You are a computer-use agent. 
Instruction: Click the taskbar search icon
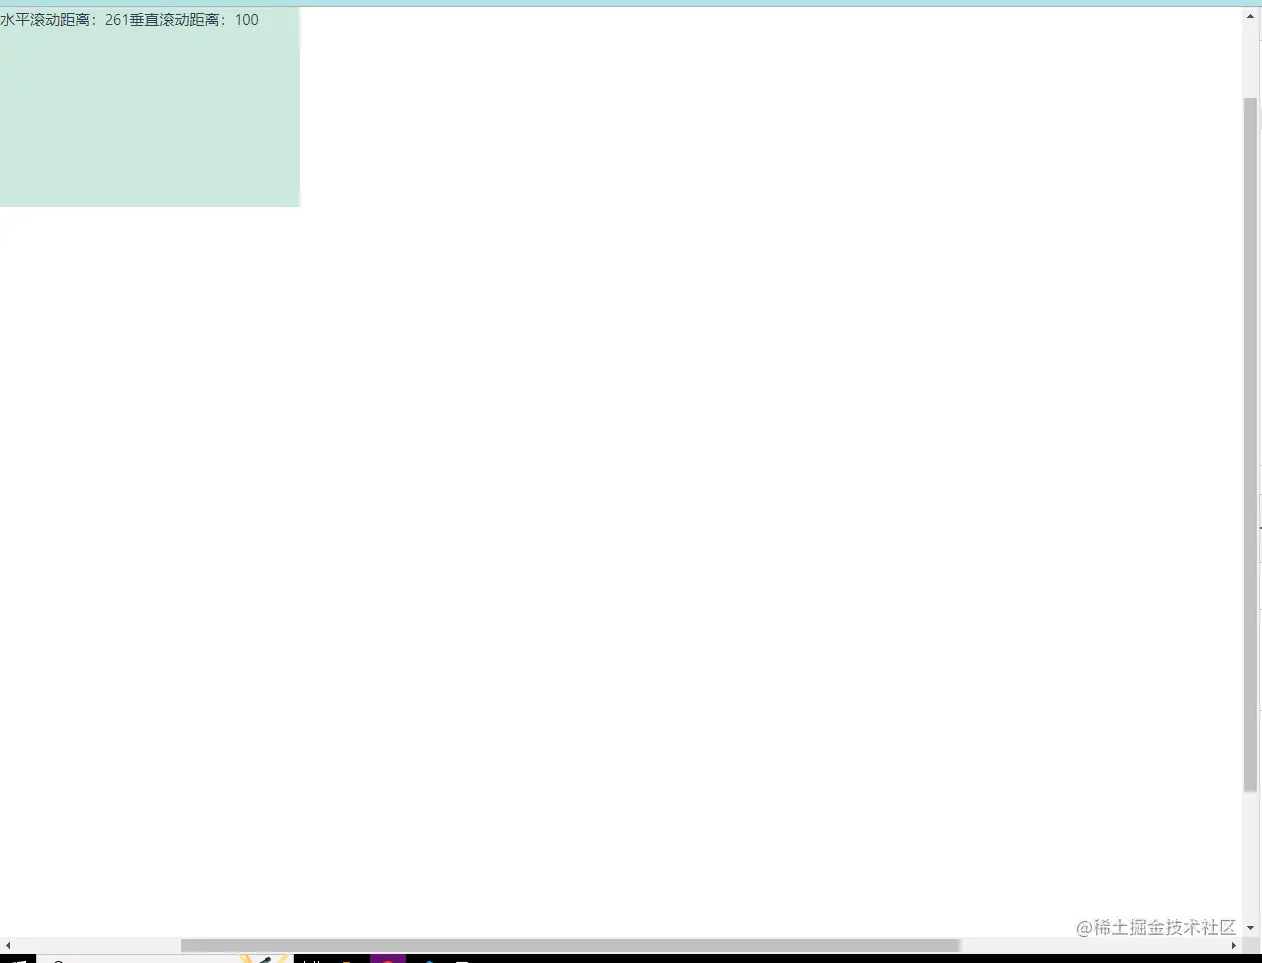pyautogui.click(x=60, y=958)
